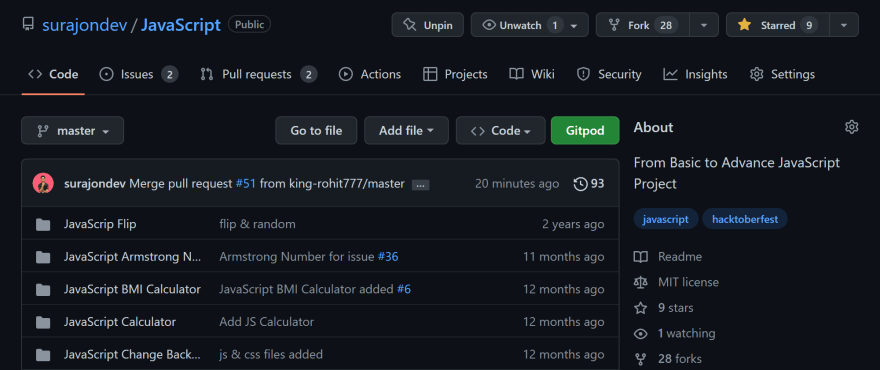Click the Go to file button

tap(316, 130)
